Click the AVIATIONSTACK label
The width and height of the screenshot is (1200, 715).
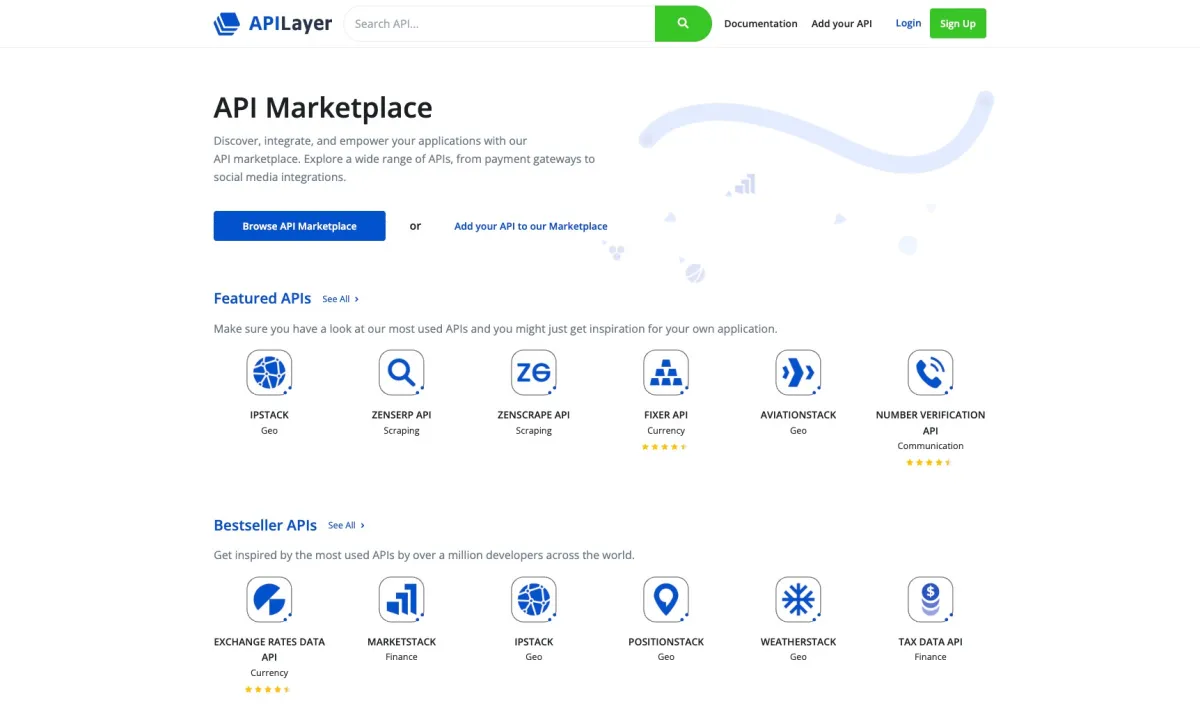798,415
